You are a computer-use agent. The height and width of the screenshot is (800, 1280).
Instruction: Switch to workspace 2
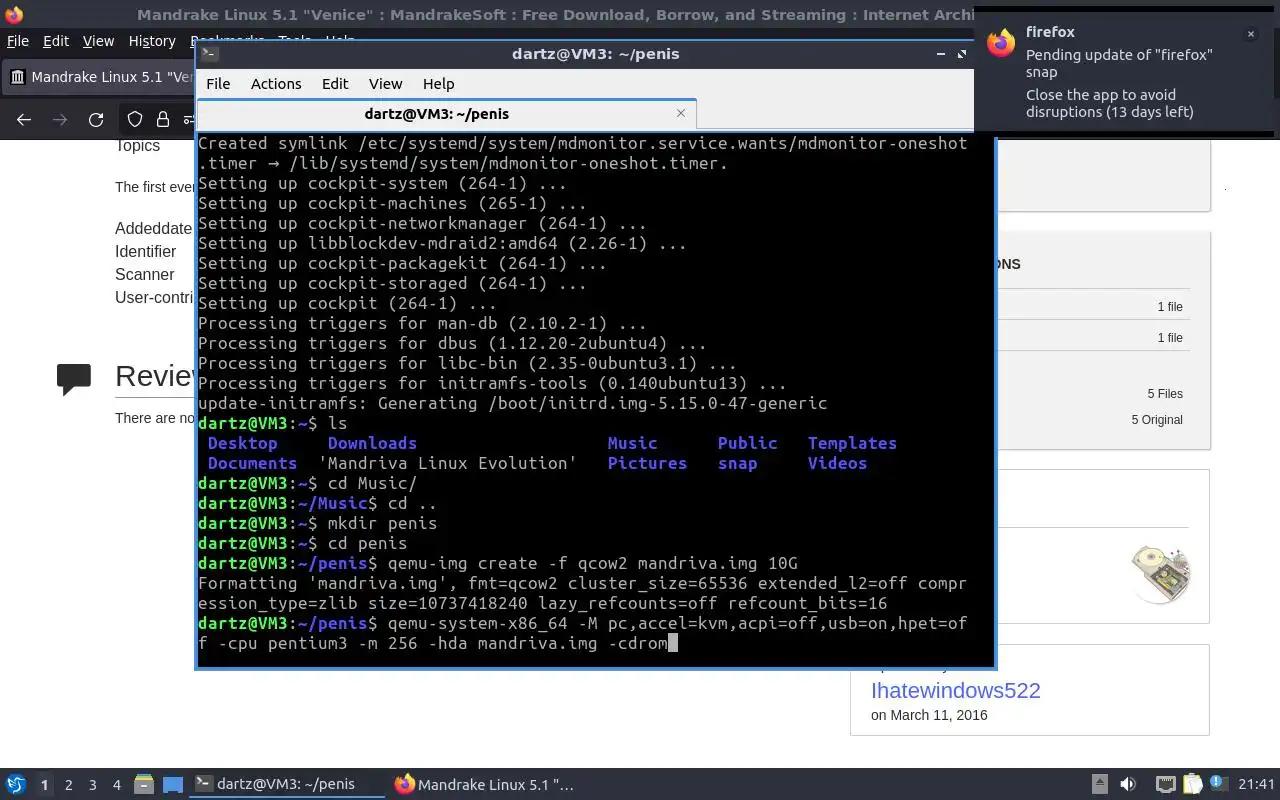click(x=69, y=785)
